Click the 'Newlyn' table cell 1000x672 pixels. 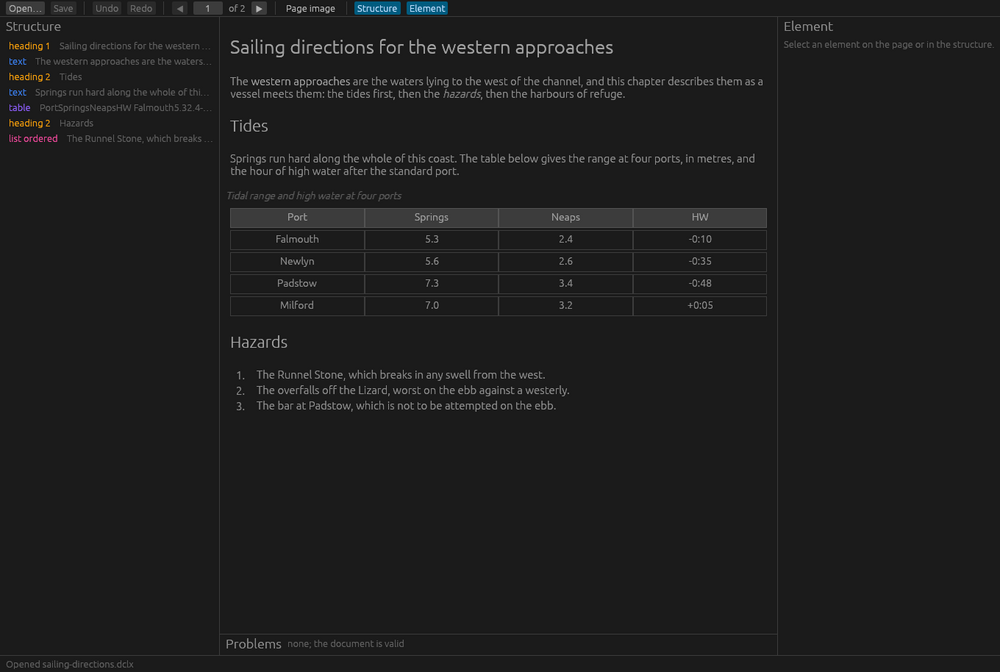point(297,261)
